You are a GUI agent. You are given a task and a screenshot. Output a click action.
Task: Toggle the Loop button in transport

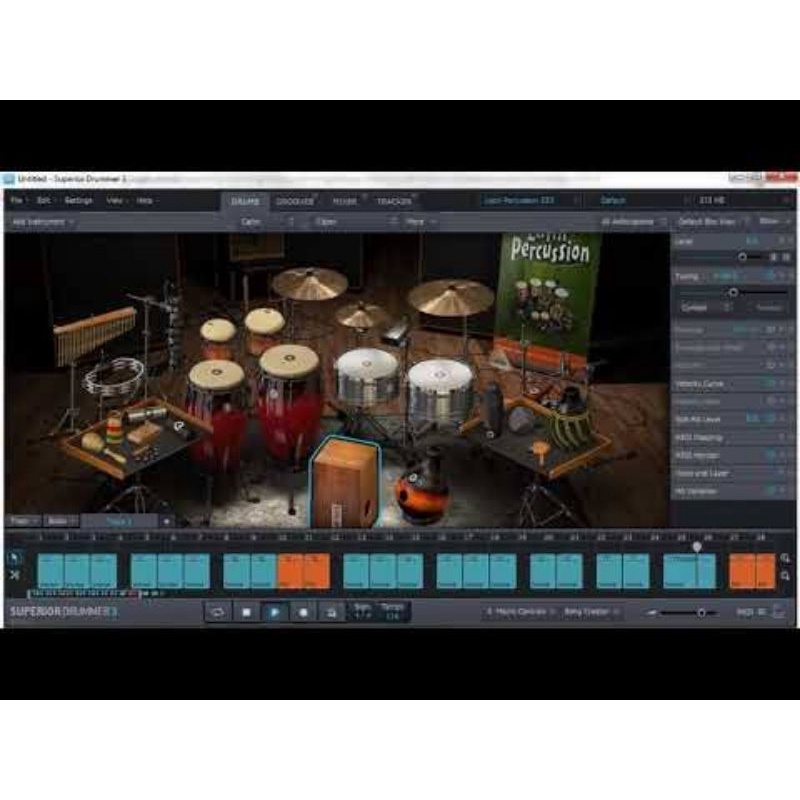(218, 611)
